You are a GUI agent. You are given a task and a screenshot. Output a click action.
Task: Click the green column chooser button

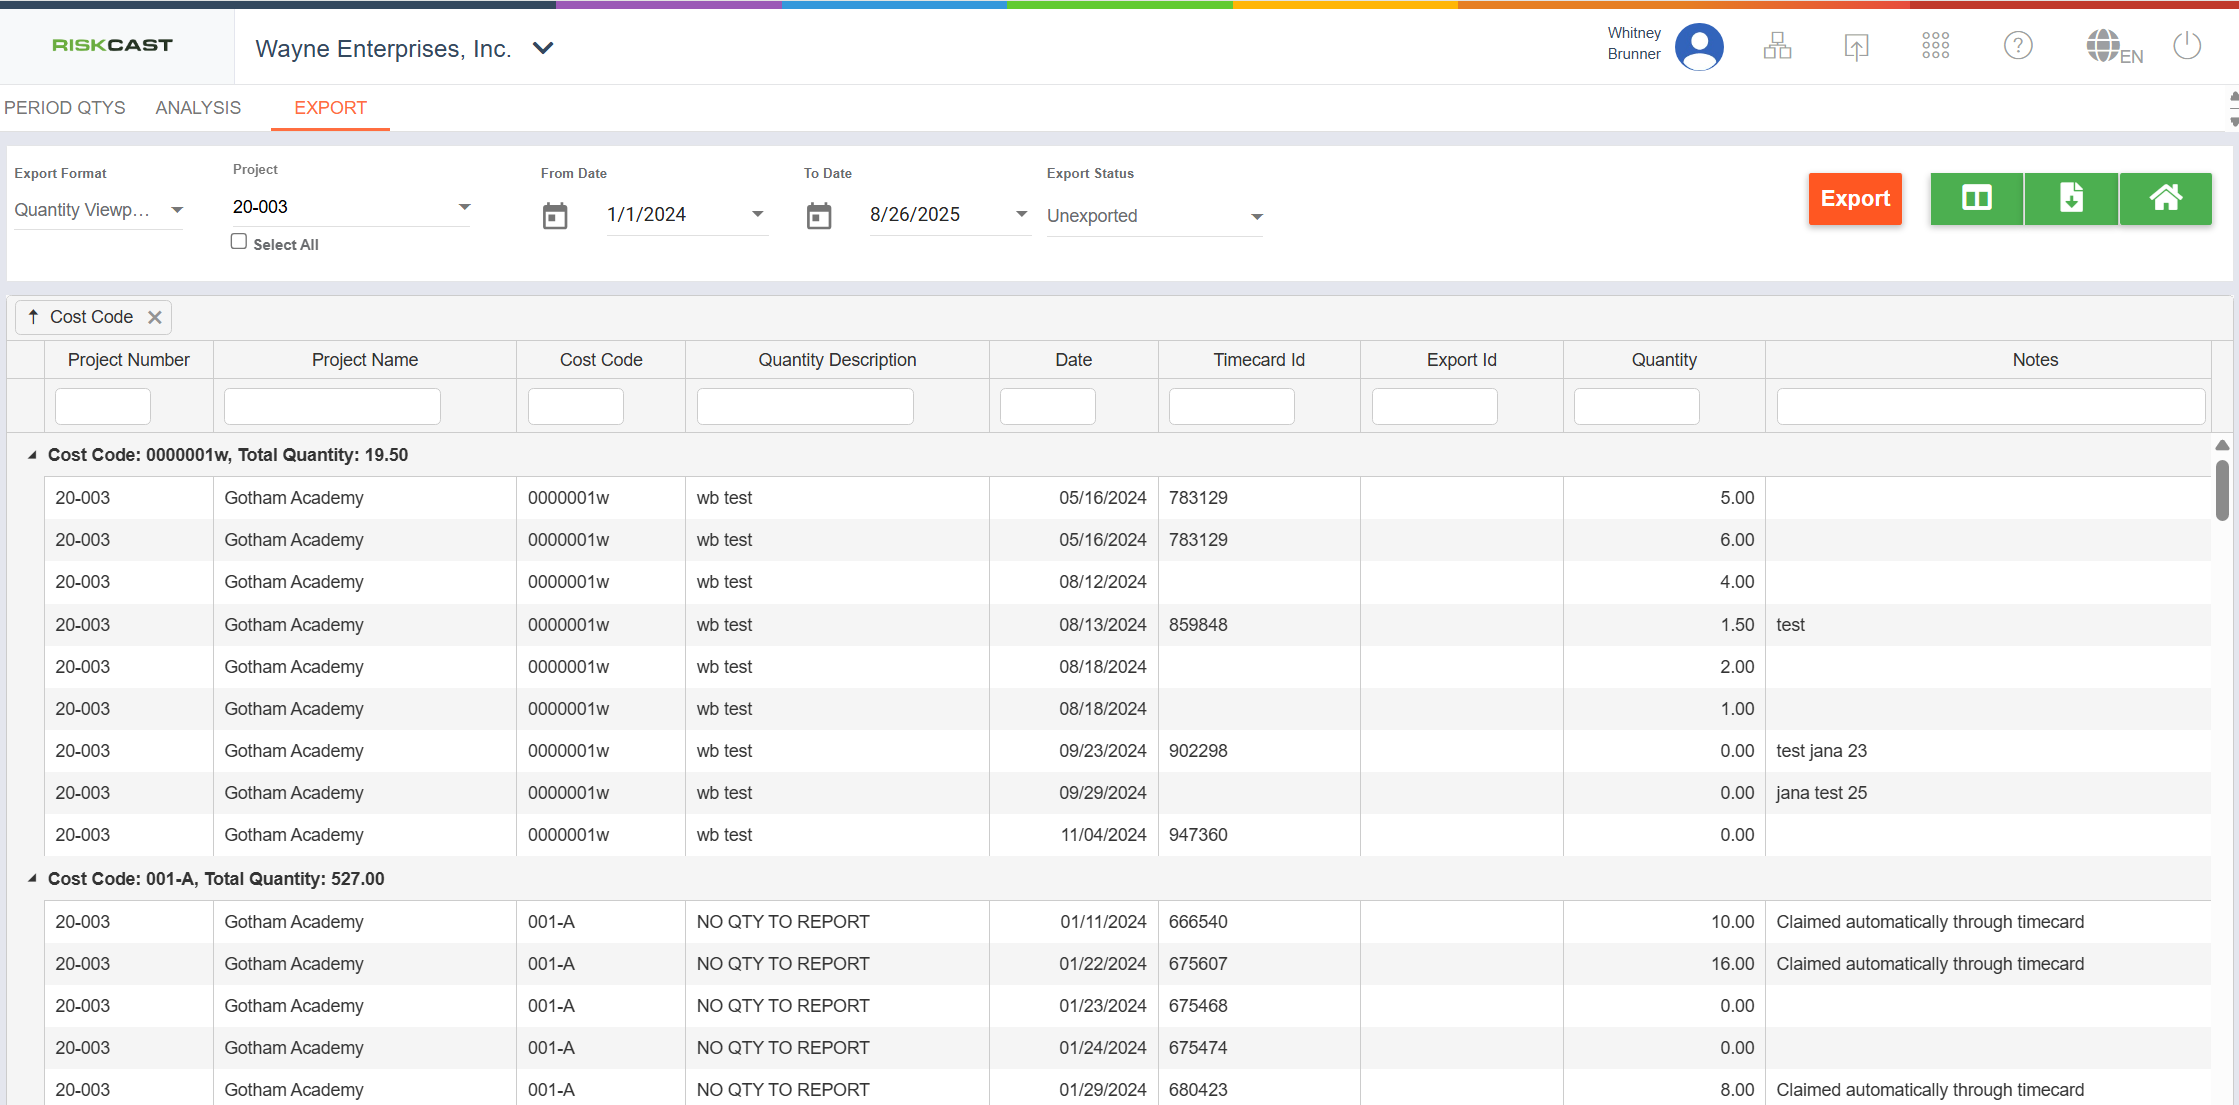click(1976, 199)
